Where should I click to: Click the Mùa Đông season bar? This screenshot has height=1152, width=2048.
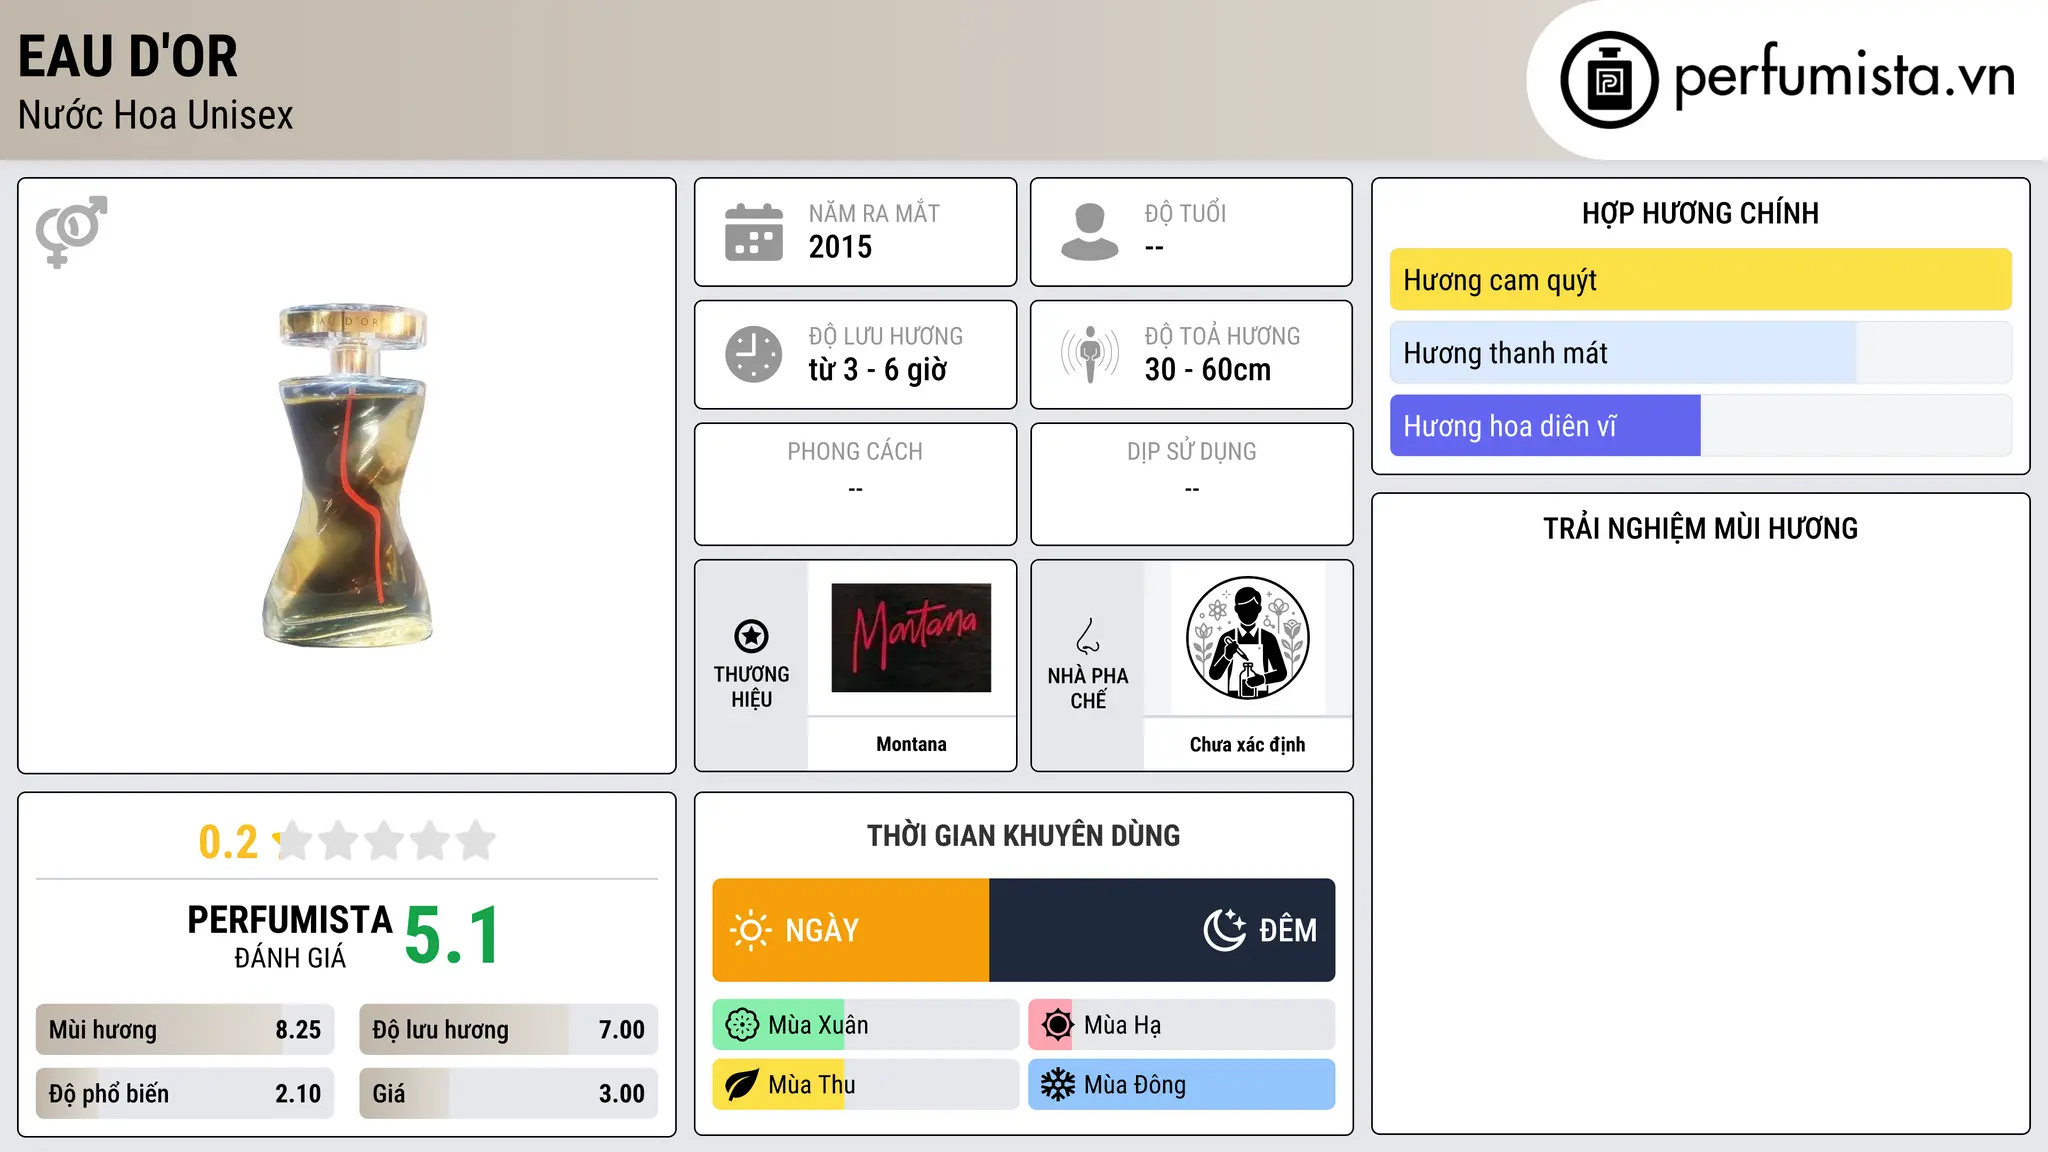tap(1182, 1085)
